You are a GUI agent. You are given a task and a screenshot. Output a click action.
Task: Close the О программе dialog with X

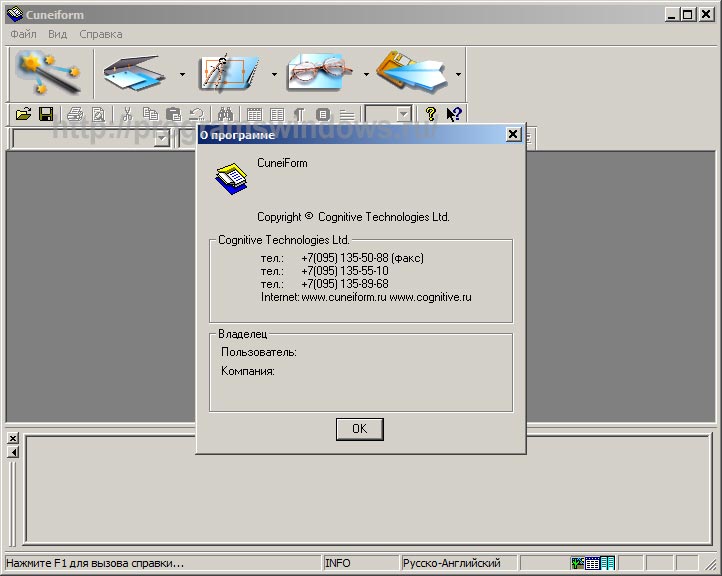pos(513,135)
